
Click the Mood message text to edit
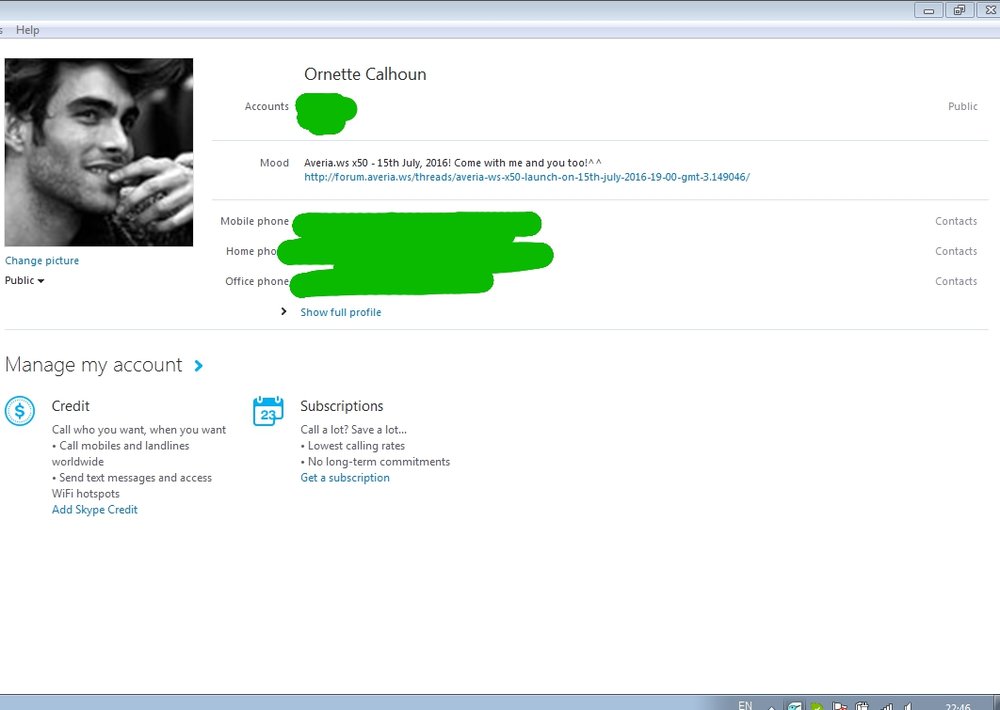(x=452, y=162)
